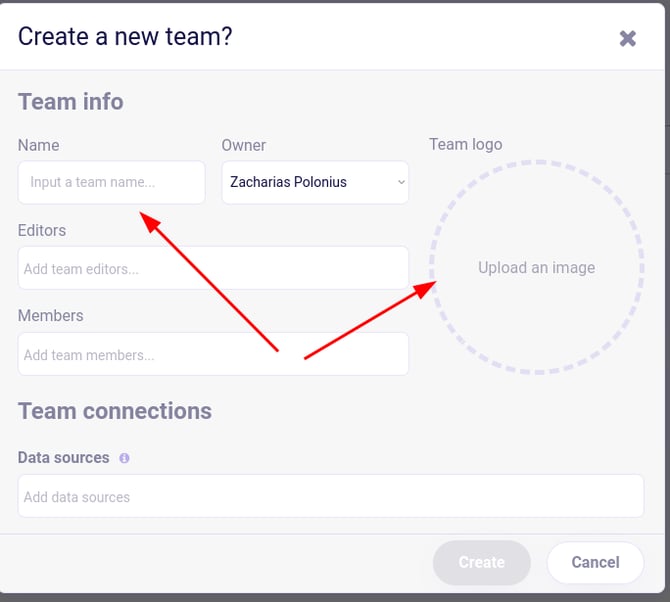
Task: Click the Add team editors field
Action: coord(213,268)
